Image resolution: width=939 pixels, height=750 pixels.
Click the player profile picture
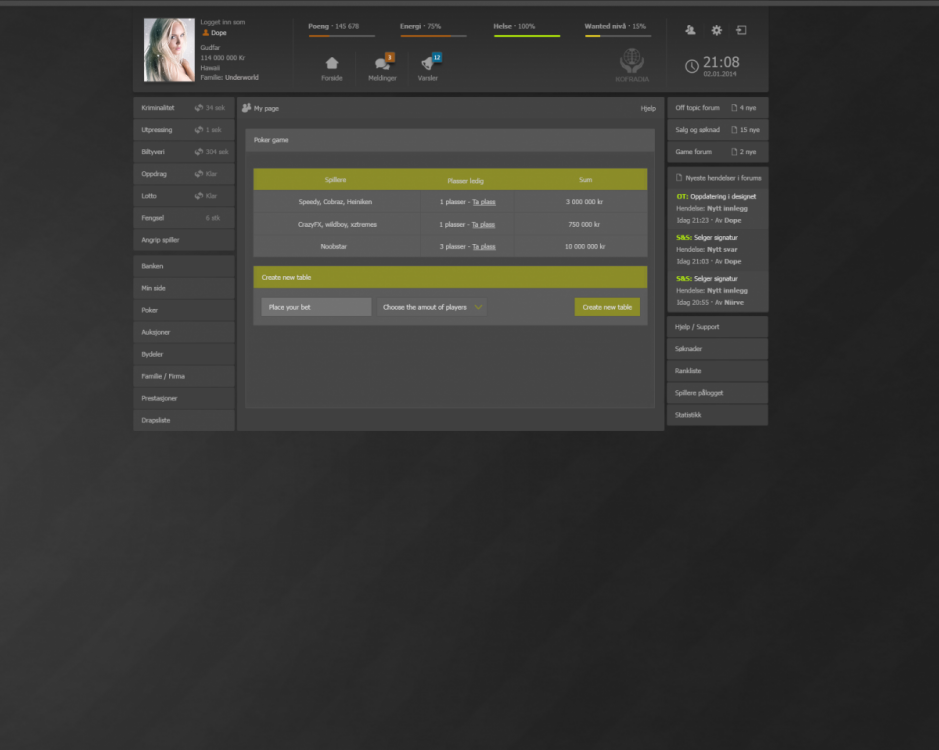(x=169, y=50)
